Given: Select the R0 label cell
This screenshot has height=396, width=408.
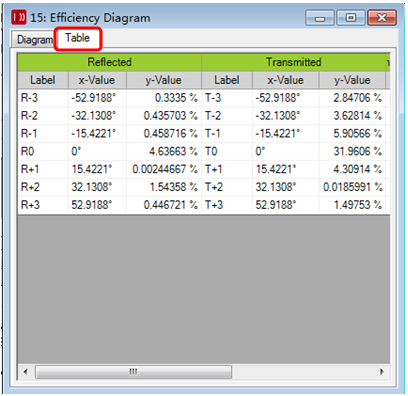Looking at the screenshot, I should coord(43,151).
